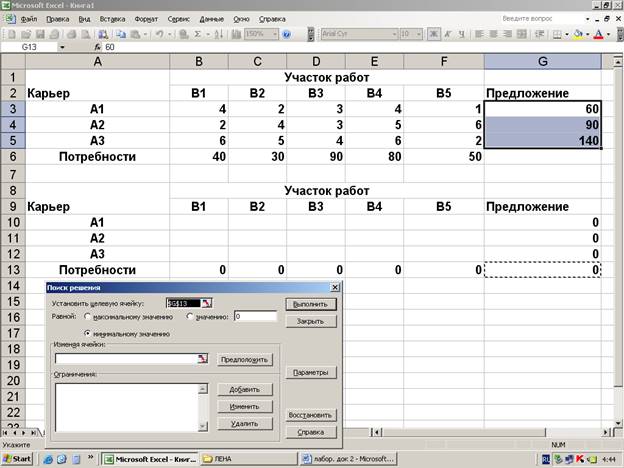The image size is (624, 468).
Task: Switch to 'лабор. док 2 - Microsoft' taskbar item
Action: point(348,459)
